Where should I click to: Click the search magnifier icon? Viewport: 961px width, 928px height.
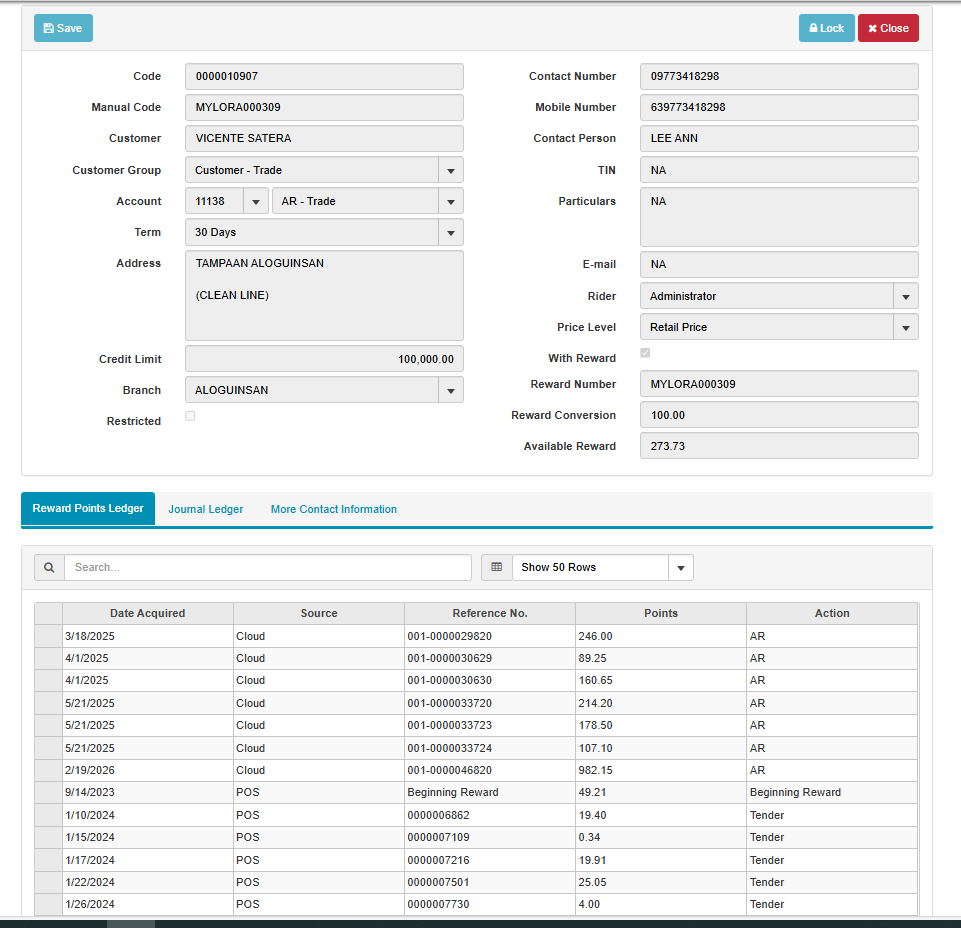click(x=49, y=568)
